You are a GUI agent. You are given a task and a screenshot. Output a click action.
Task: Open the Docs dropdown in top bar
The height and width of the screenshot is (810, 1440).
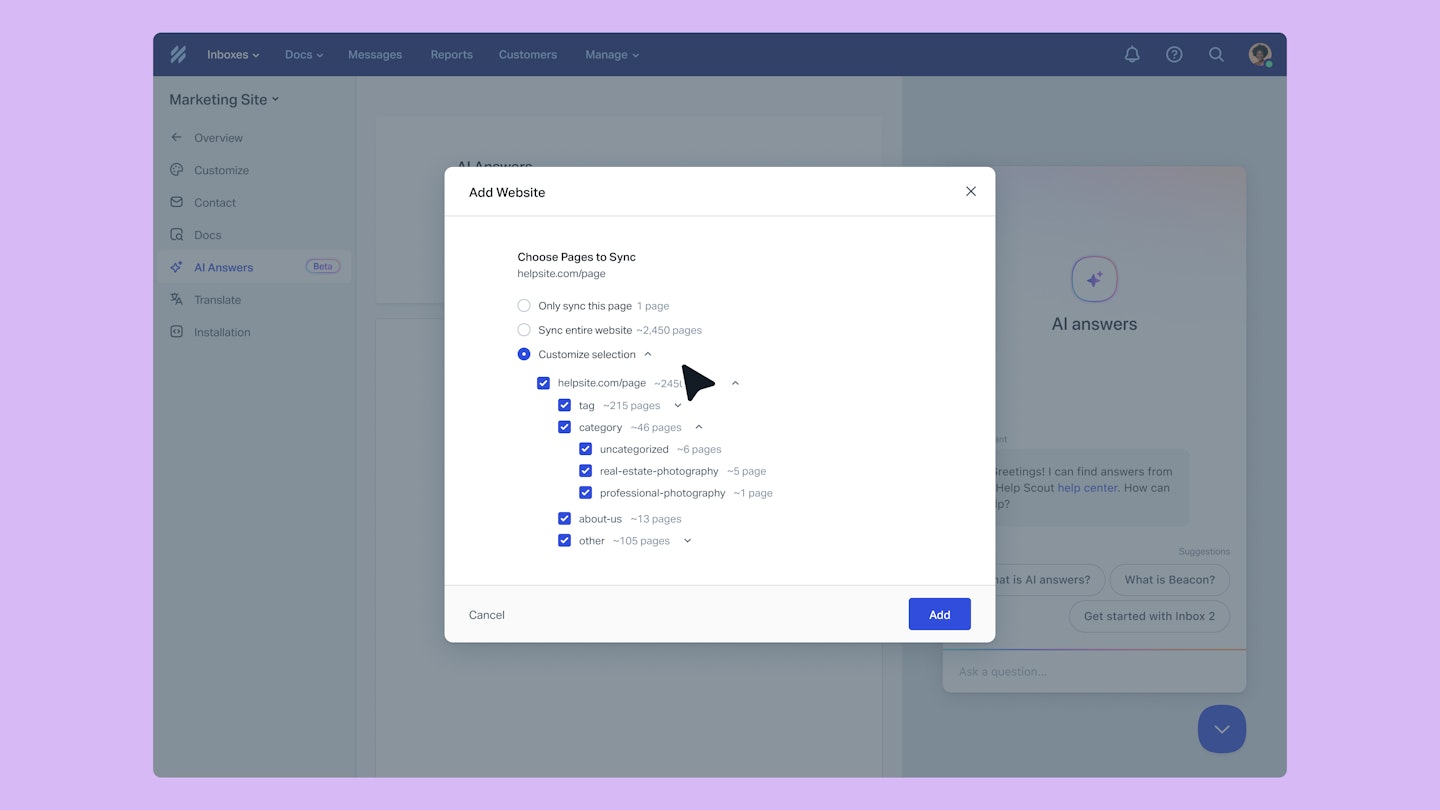coord(304,55)
